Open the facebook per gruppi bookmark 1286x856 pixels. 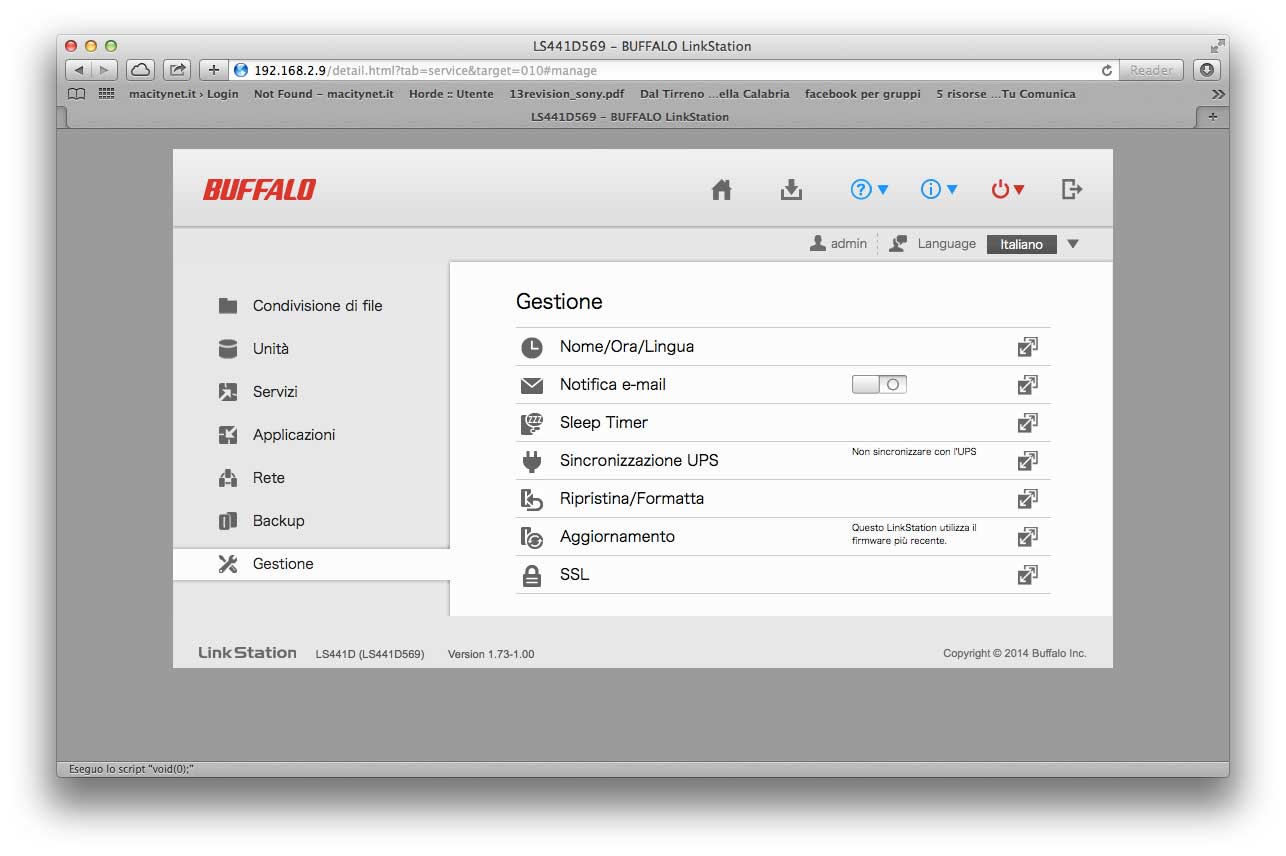[863, 94]
